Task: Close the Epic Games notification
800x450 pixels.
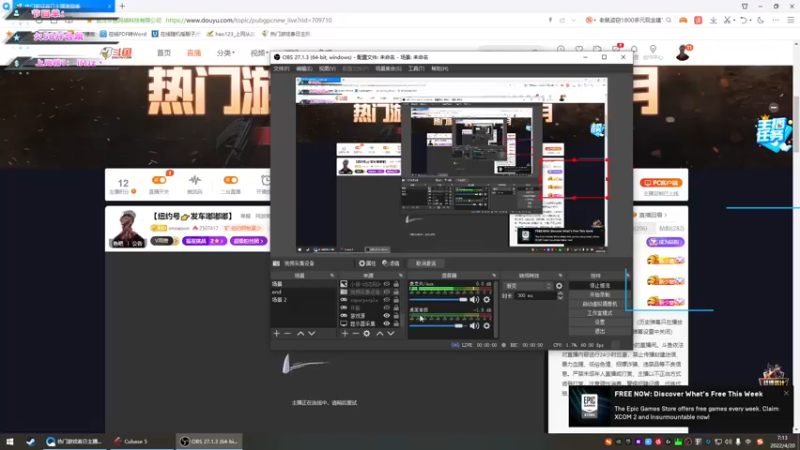Action: click(x=786, y=393)
